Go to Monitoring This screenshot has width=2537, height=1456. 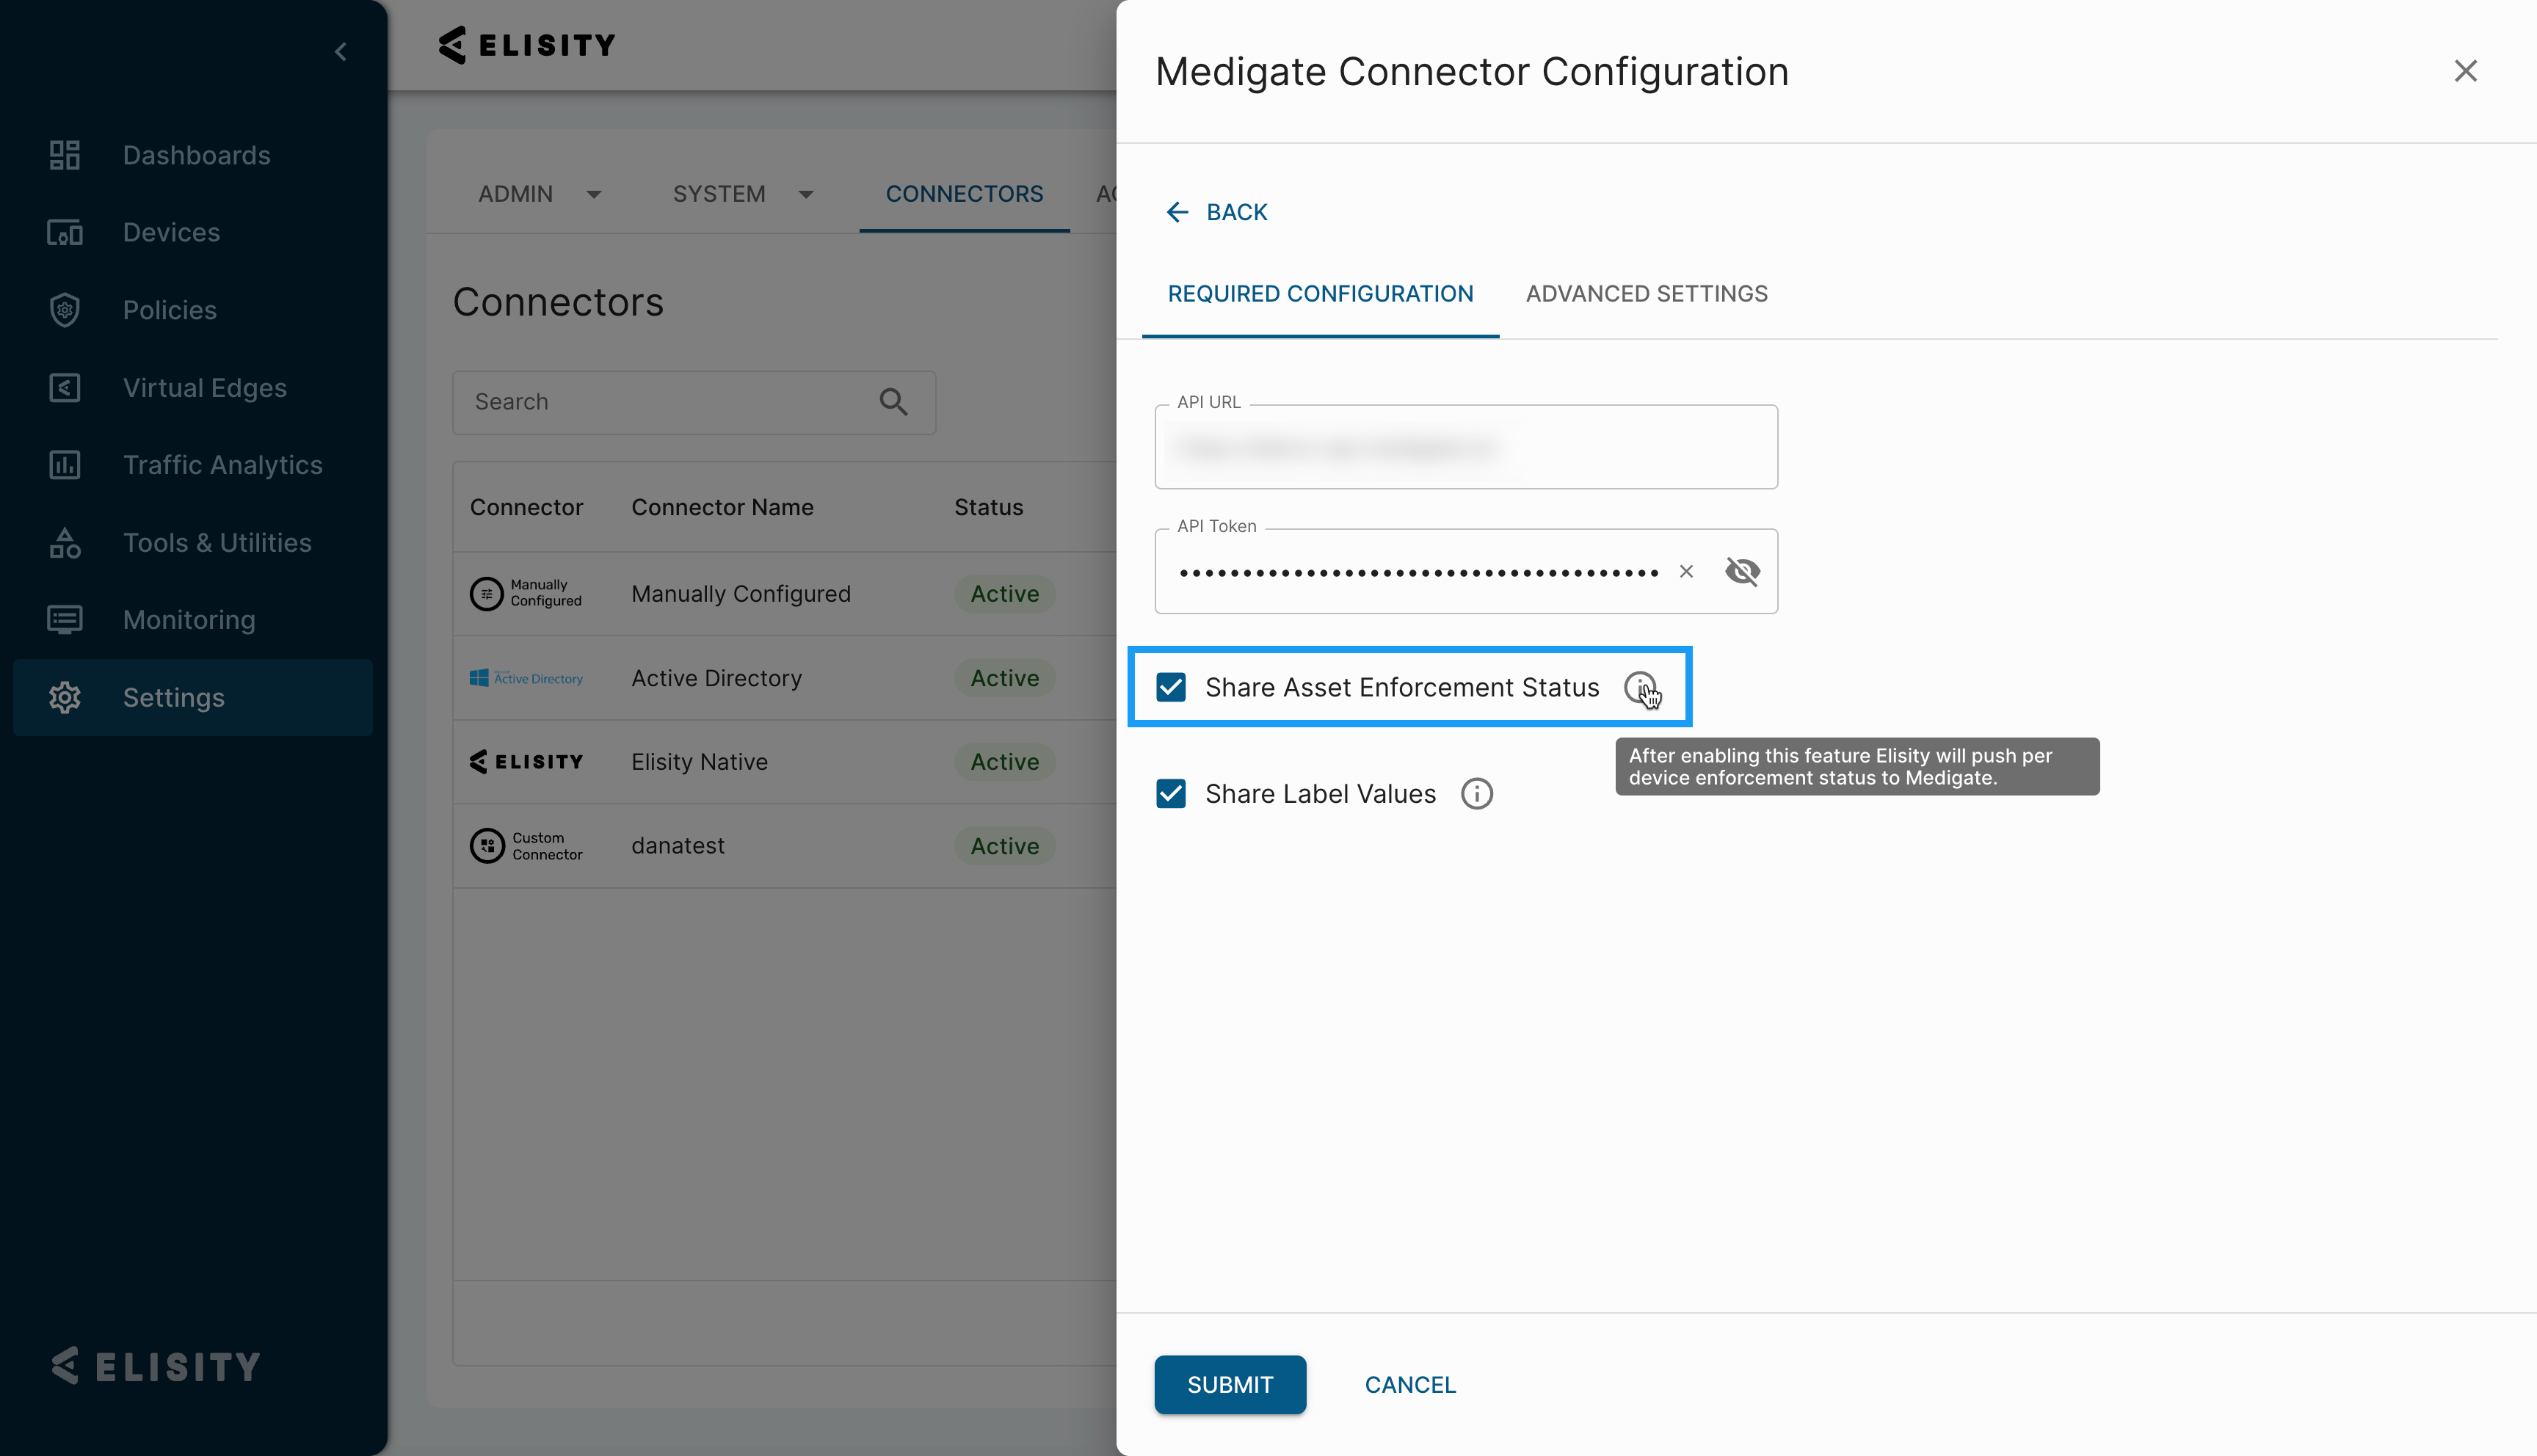[x=189, y=620]
